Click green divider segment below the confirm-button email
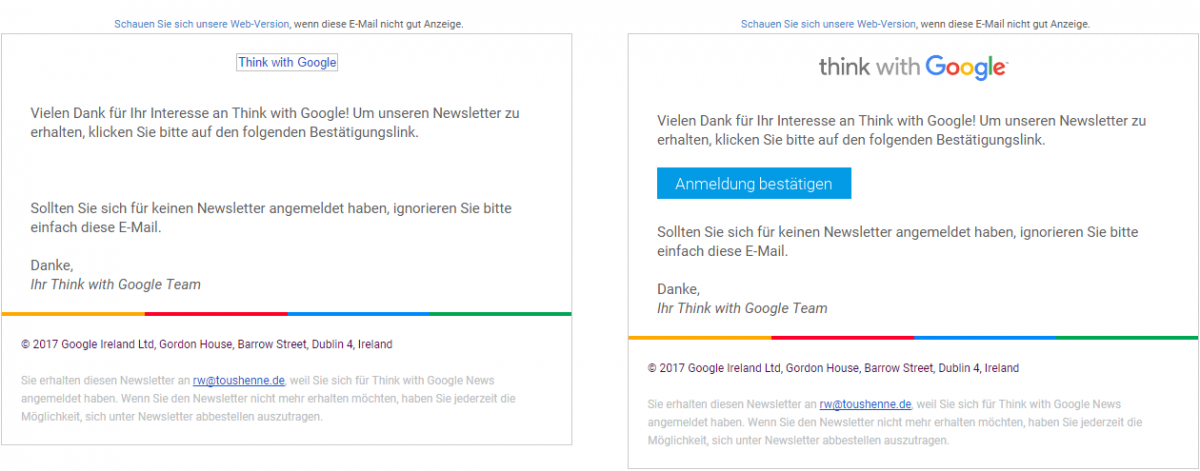Viewport: 1200px width, 471px height. pos(1126,338)
